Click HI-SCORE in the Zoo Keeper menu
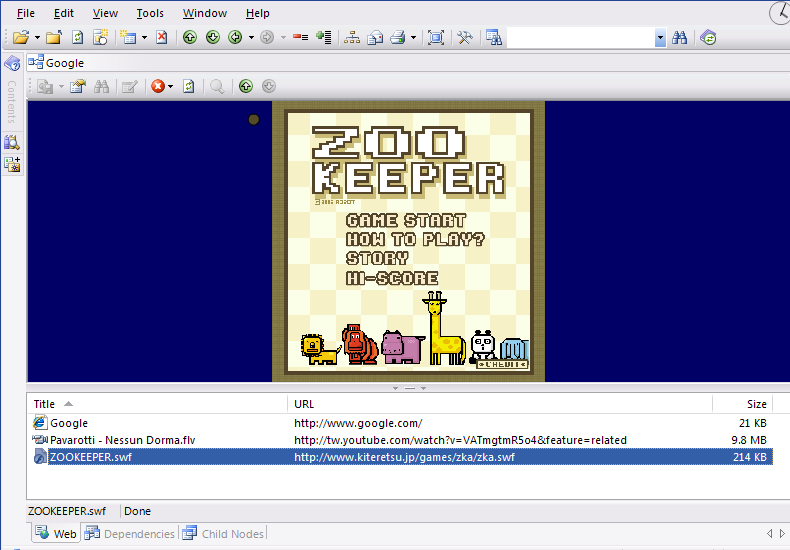 coord(392,278)
